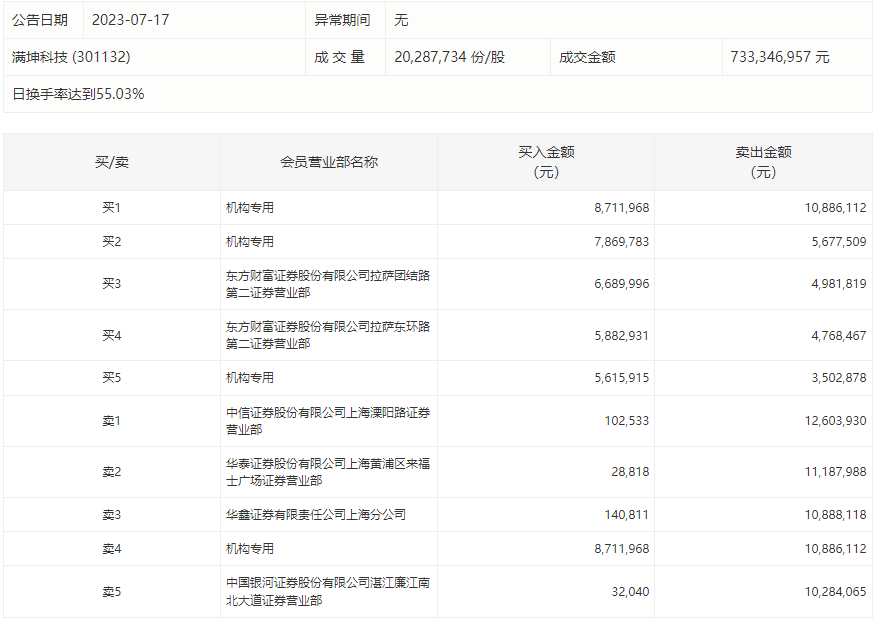Select buy amount 7,869,783
The height and width of the screenshot is (621, 873).
pos(621,242)
